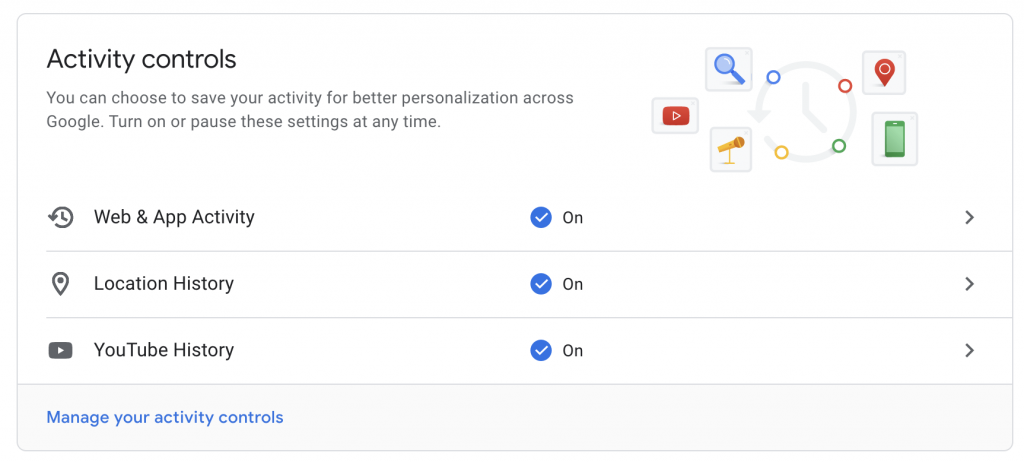Click the magnifying glass illustration tile
Image resolution: width=1024 pixels, height=462 pixels.
point(729,69)
